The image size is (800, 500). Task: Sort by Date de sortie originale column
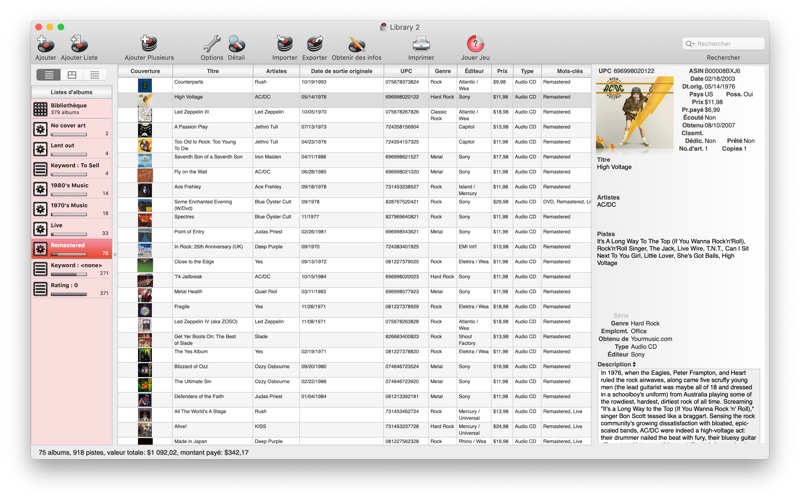tap(341, 71)
